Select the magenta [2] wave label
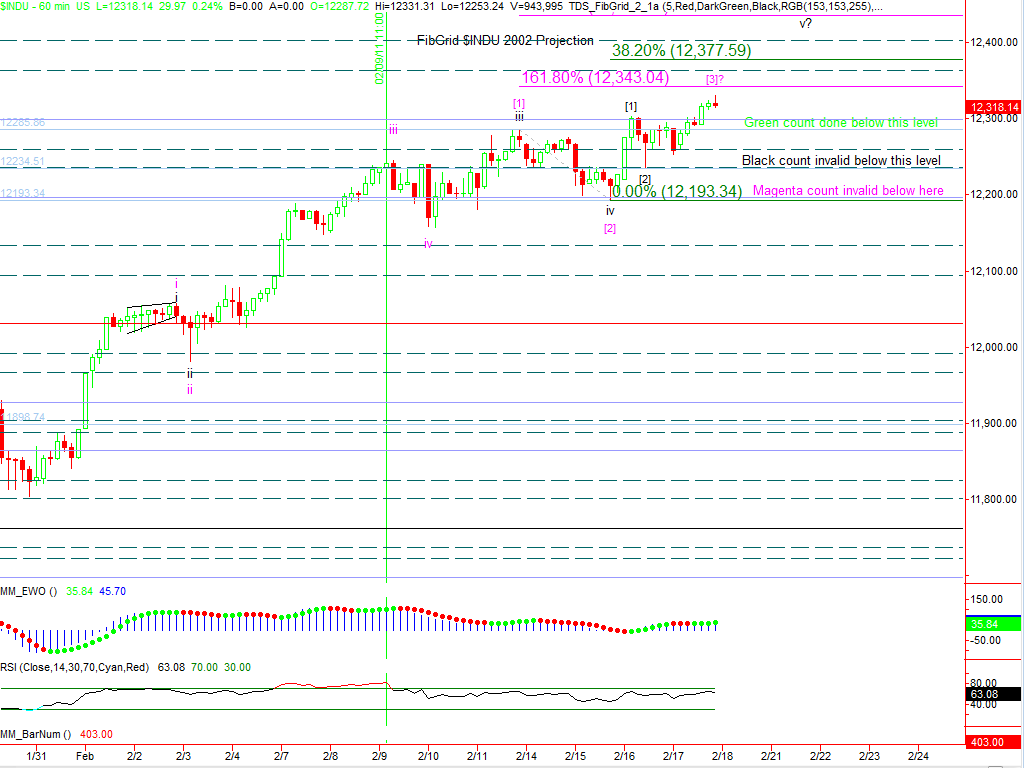 click(x=610, y=228)
